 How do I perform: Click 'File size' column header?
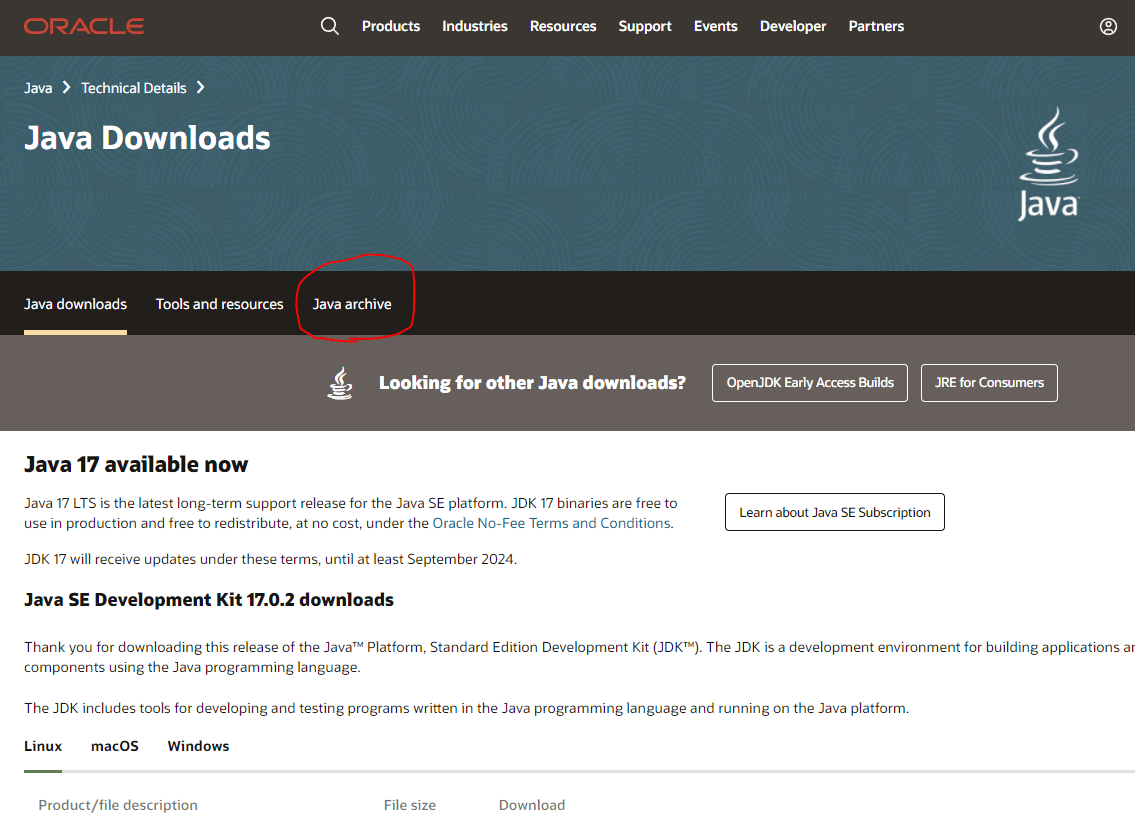(x=410, y=805)
